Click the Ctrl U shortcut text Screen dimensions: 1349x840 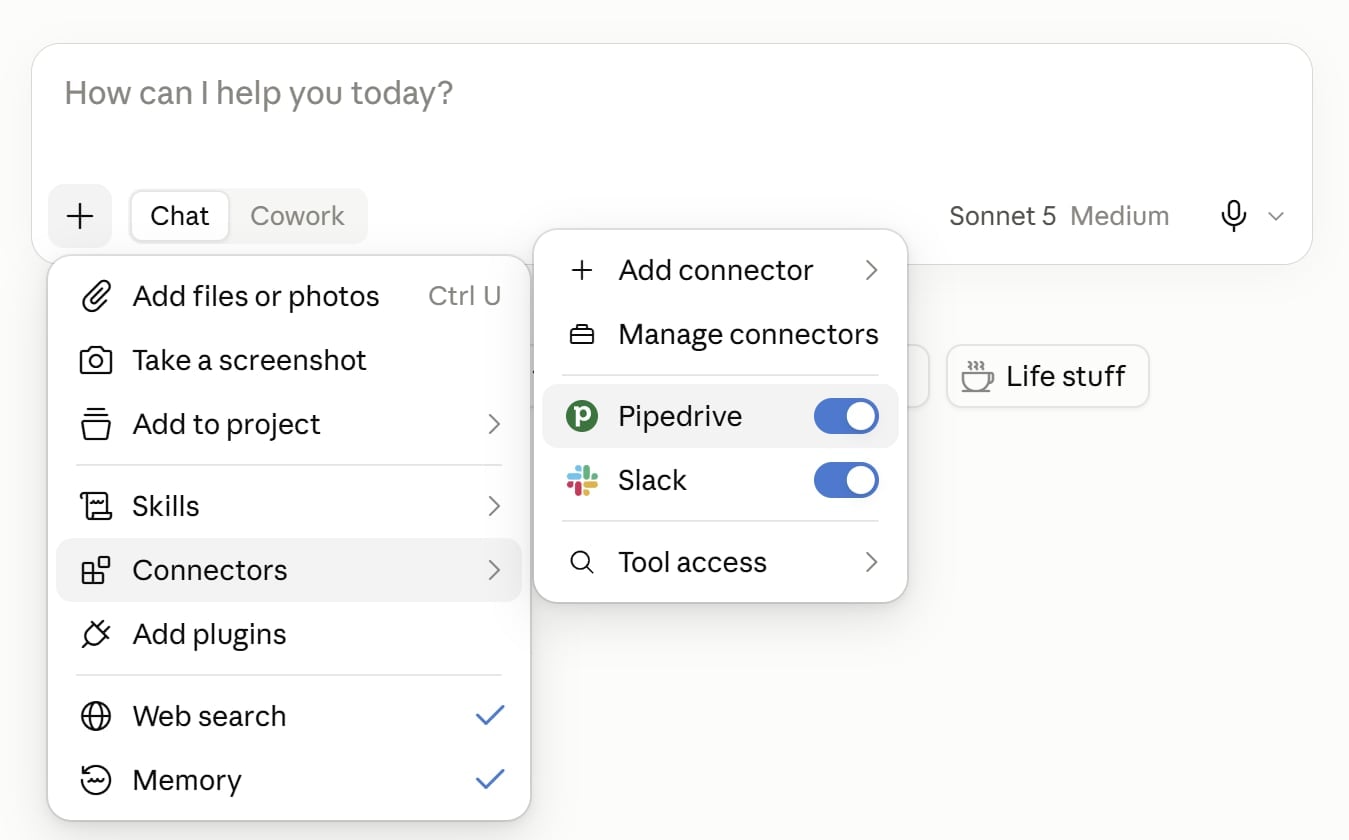click(465, 296)
